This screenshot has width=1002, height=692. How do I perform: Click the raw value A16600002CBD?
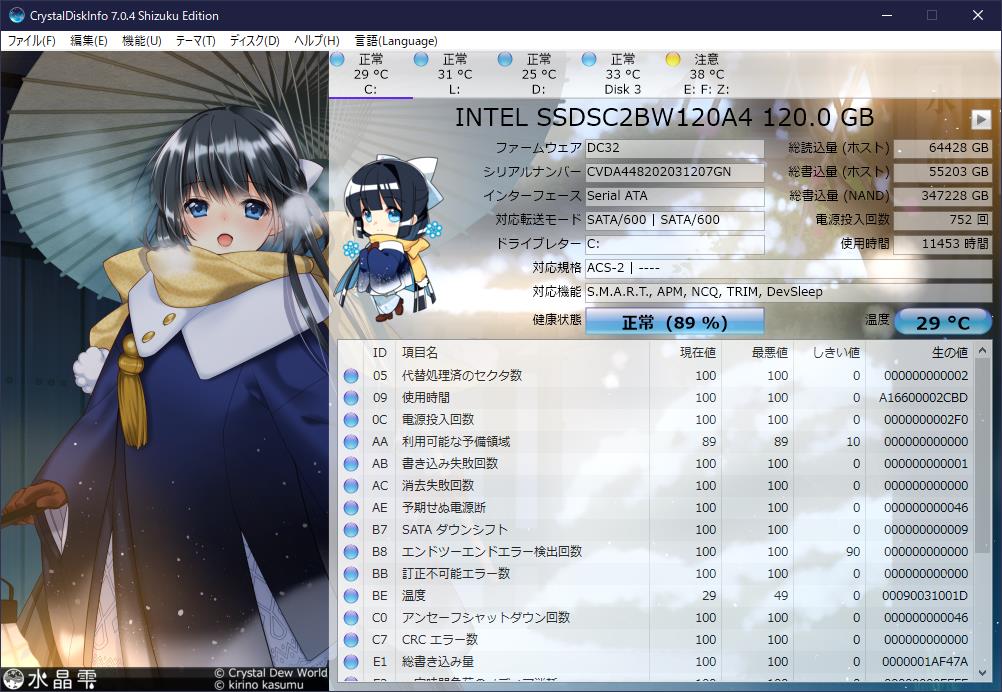point(923,398)
